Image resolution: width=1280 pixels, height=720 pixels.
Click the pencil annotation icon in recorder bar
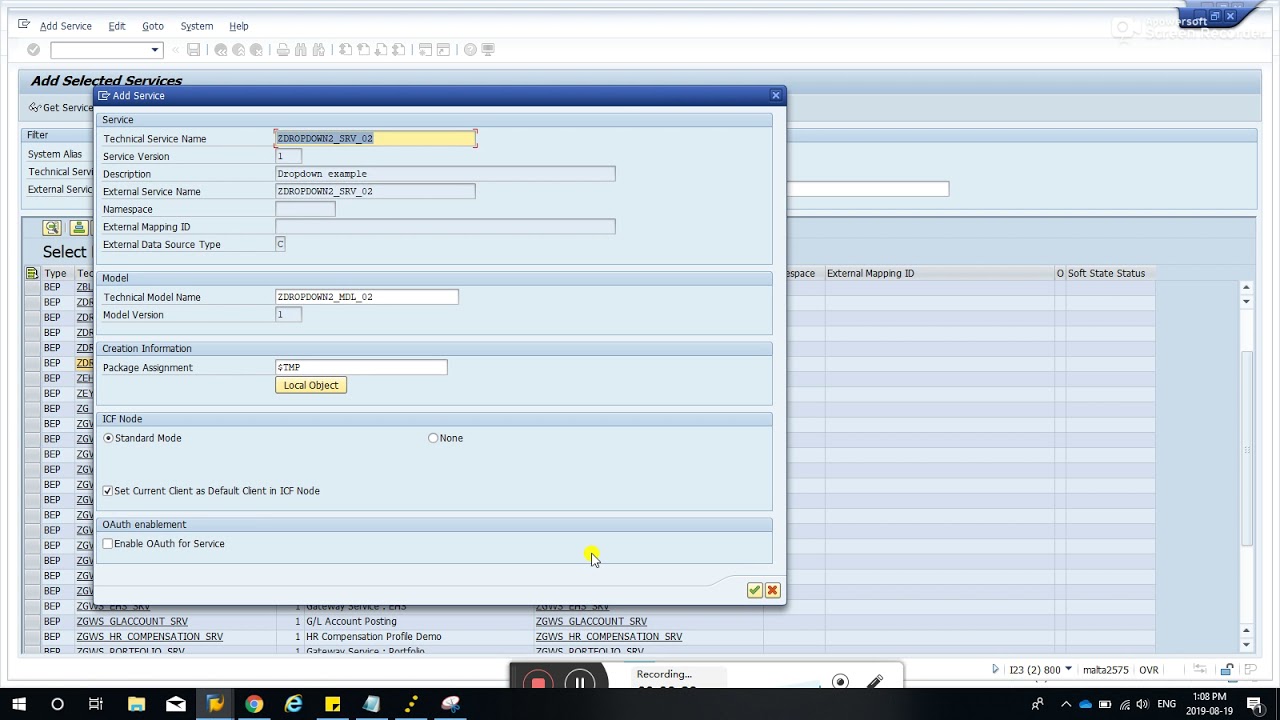coord(875,682)
